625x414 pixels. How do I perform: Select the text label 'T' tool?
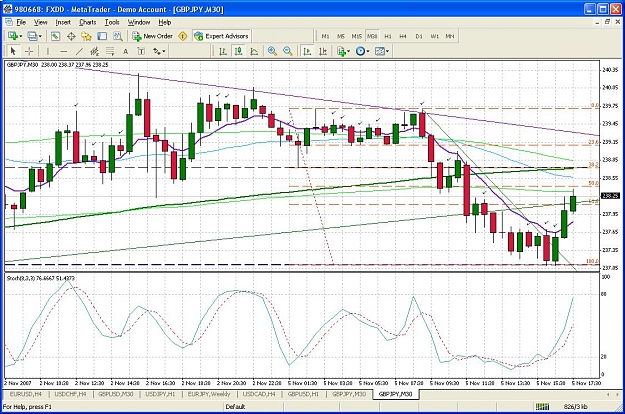(141, 51)
